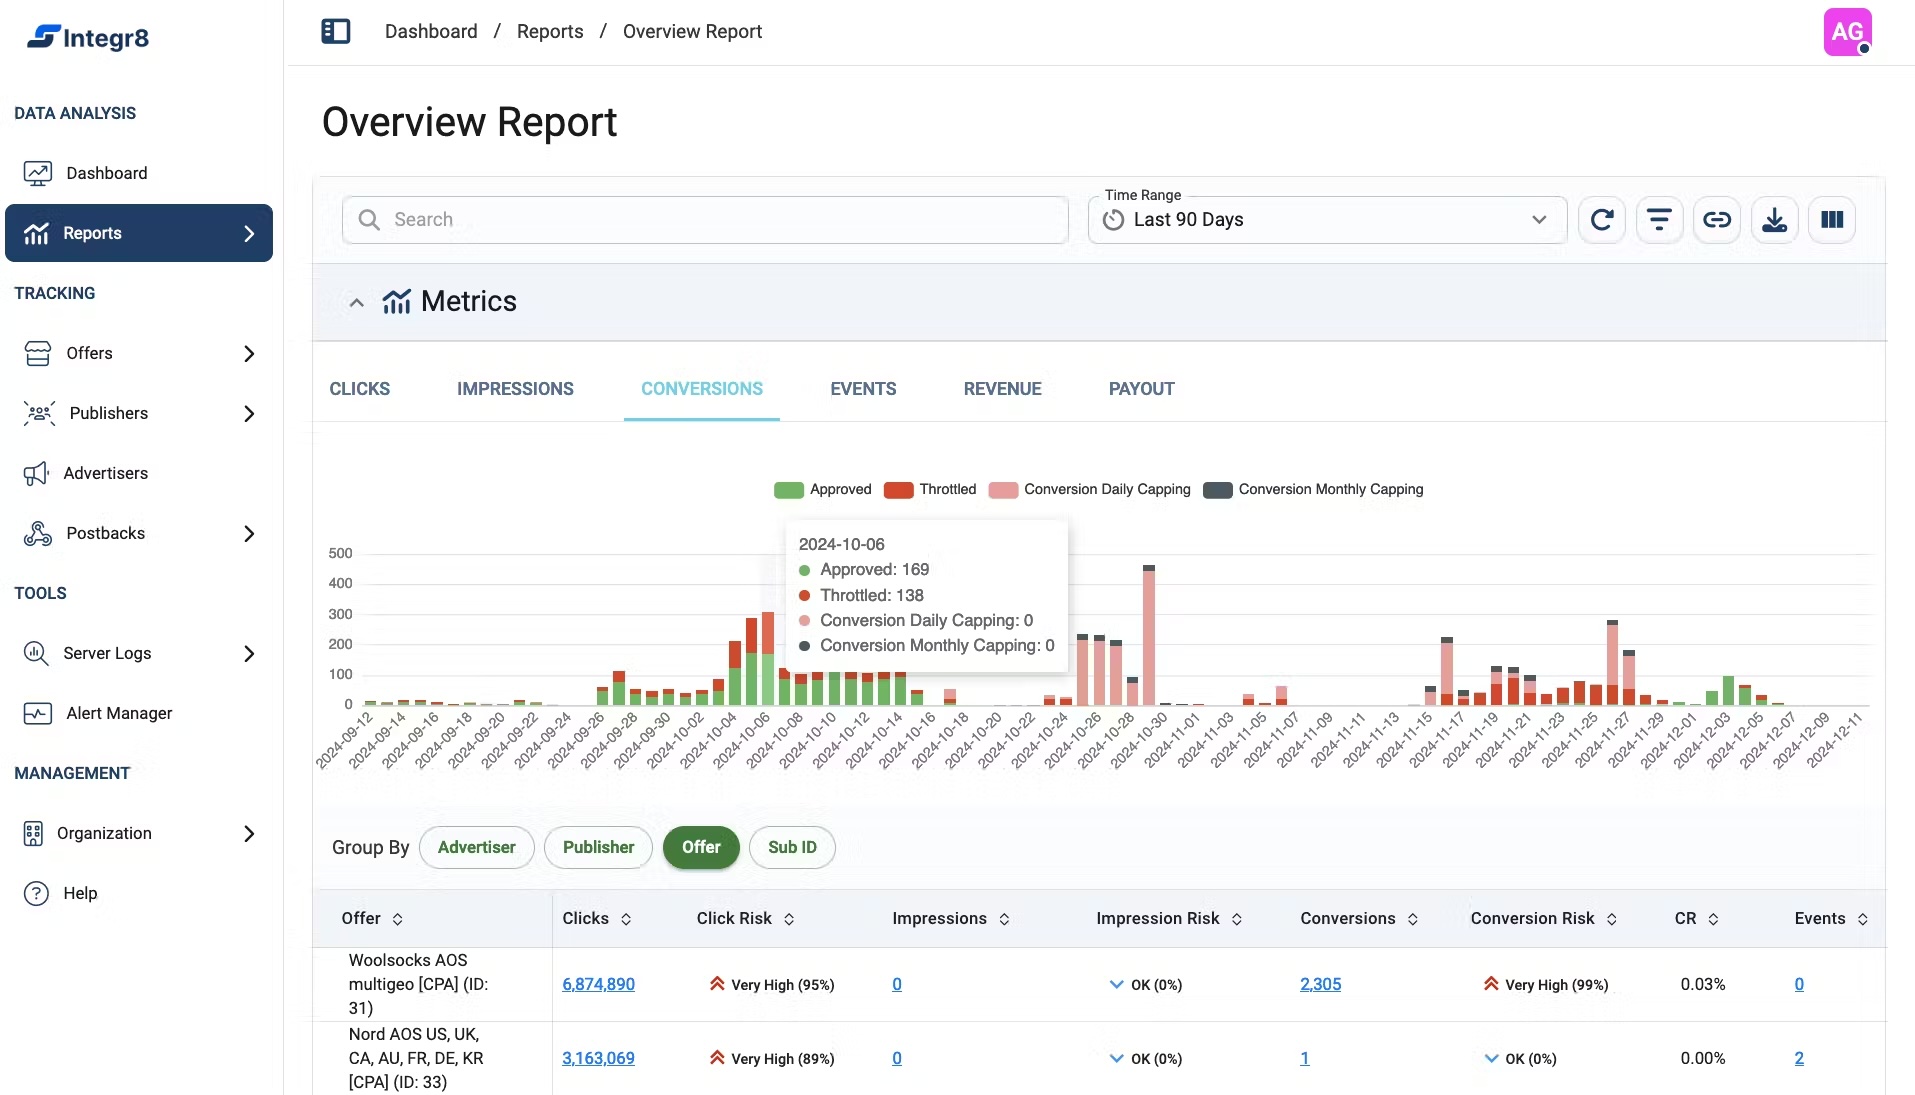Toggle the Throttled legend series
1915x1095 pixels.
pos(930,489)
